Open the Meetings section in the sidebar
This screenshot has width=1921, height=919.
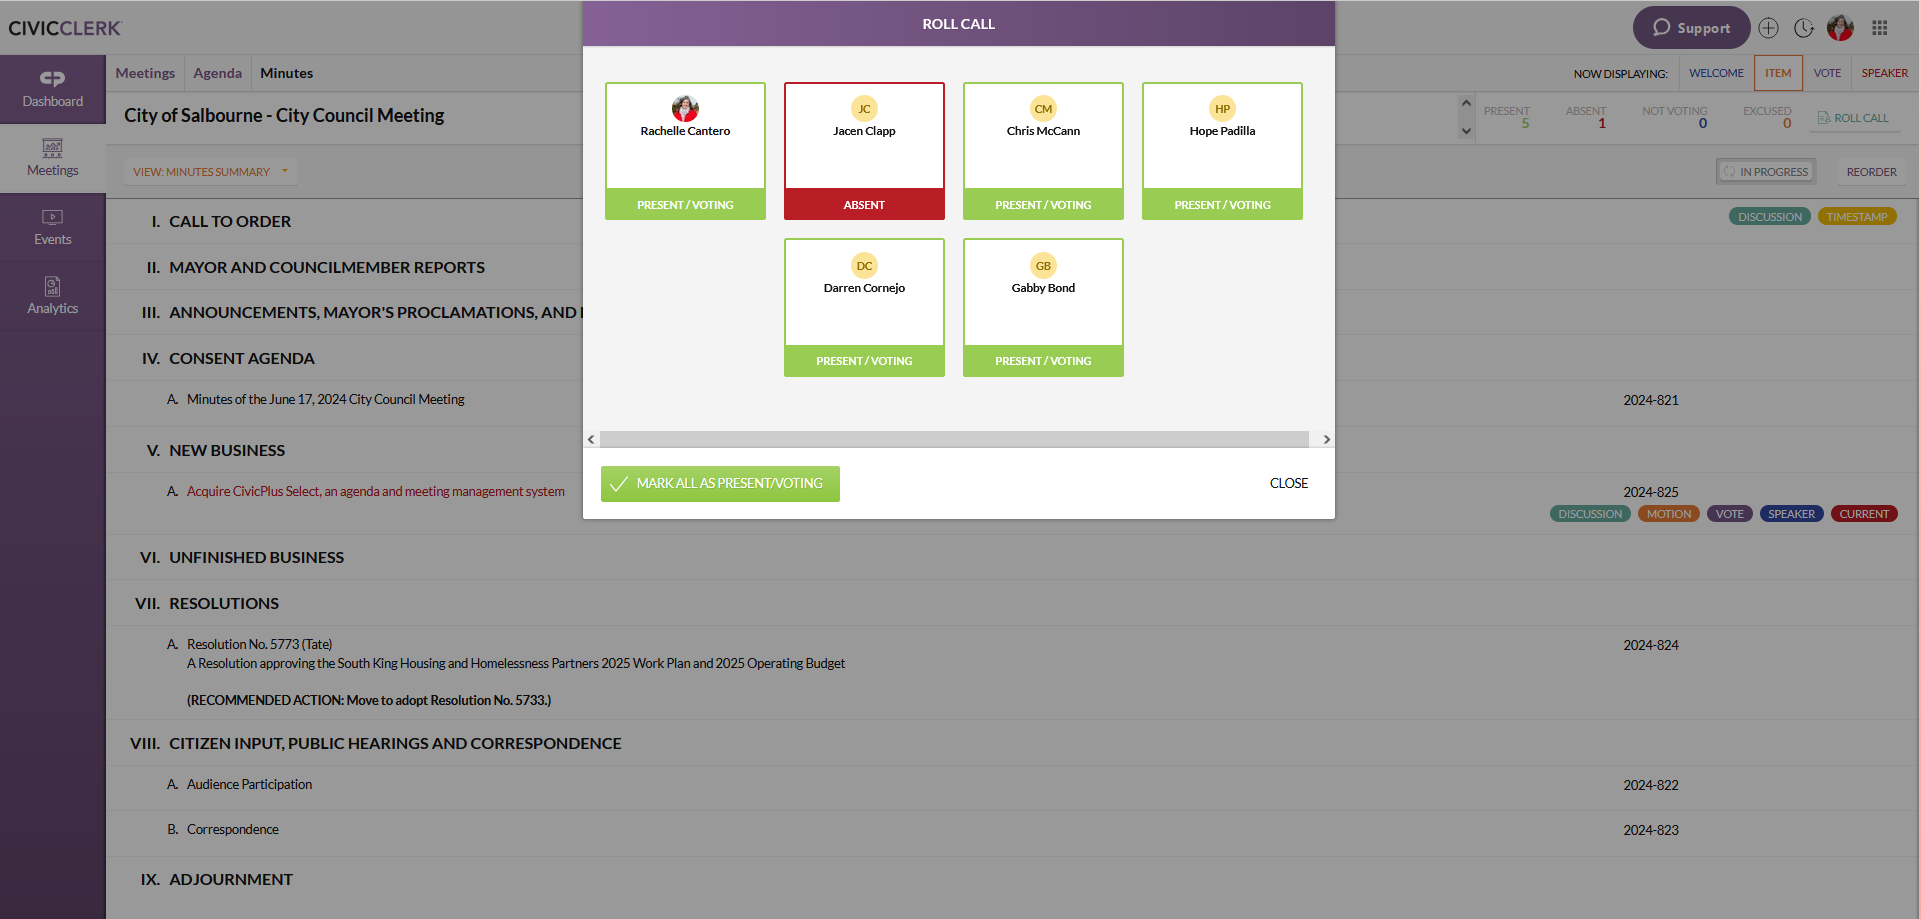(52, 158)
